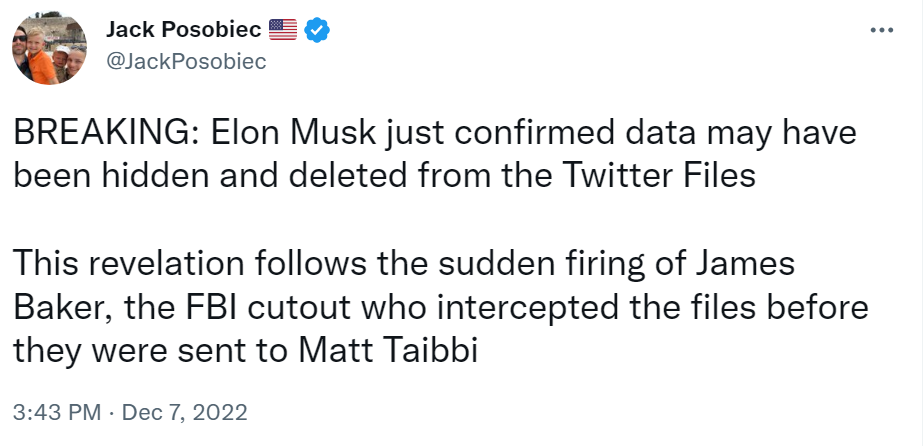923x446 pixels.
Task: Click the US flag emoji beside name
Action: 283,32
